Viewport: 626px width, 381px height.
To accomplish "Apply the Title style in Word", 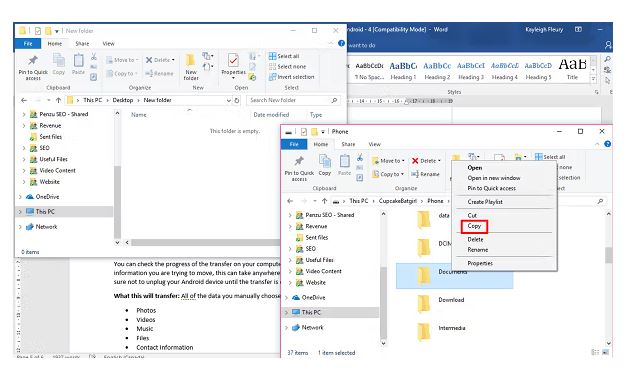I will point(572,69).
